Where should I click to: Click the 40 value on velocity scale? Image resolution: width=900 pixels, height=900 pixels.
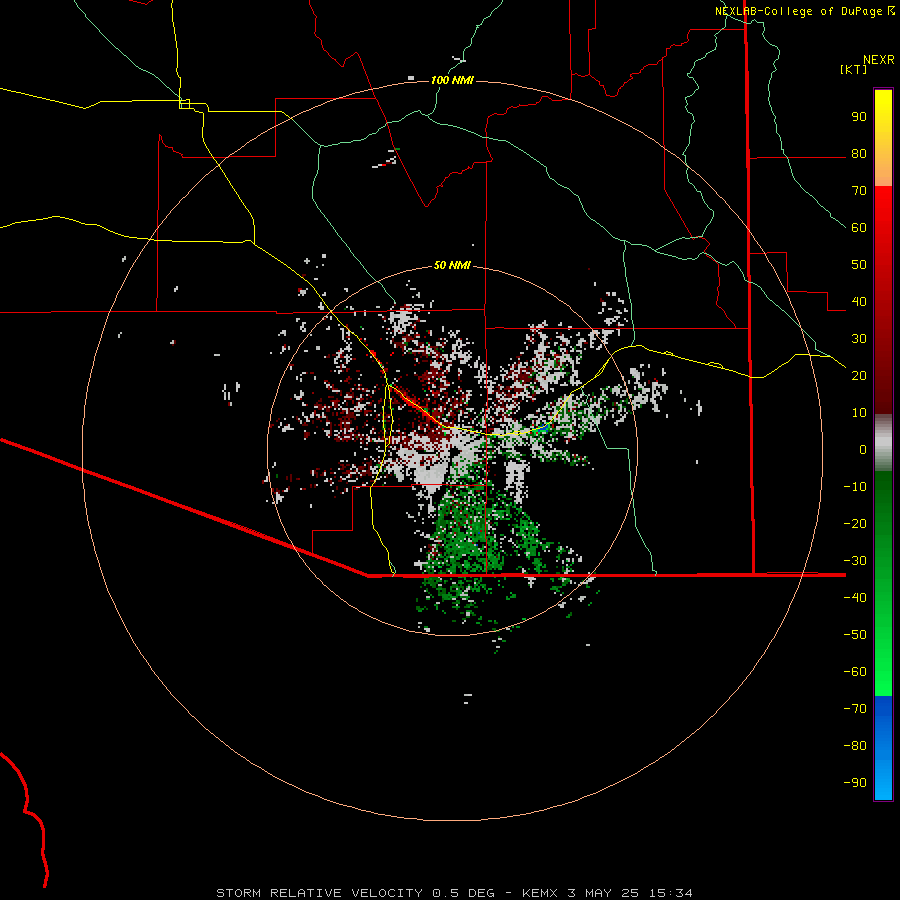click(859, 301)
